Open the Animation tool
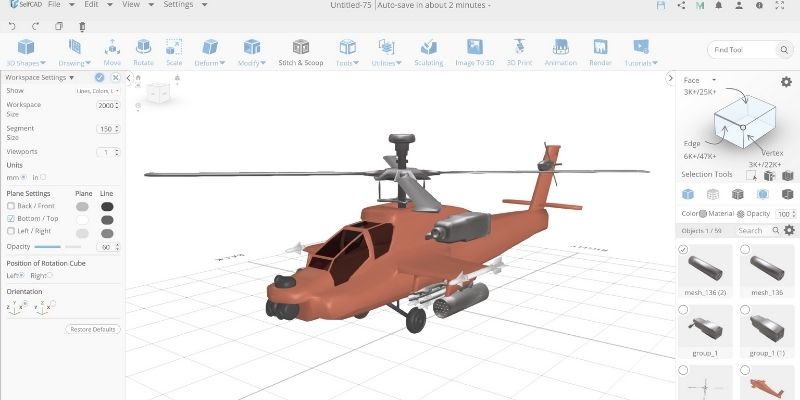 [x=560, y=51]
